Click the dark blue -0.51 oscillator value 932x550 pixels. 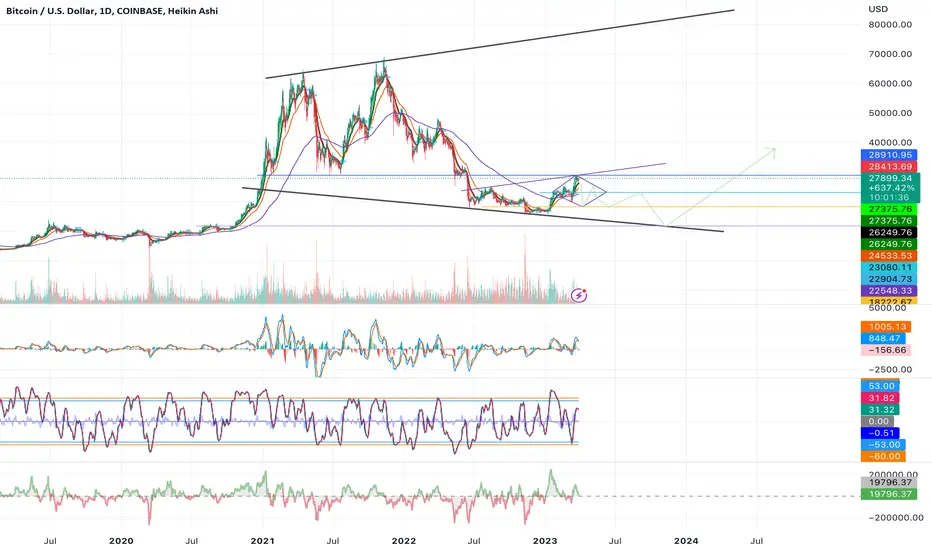coord(880,433)
